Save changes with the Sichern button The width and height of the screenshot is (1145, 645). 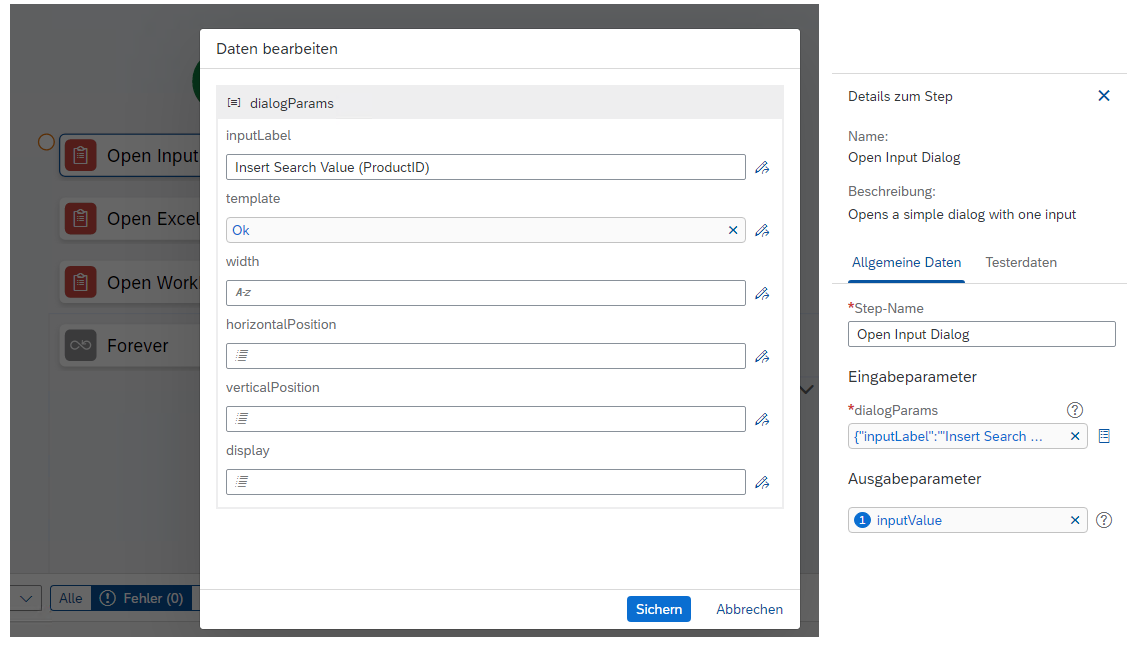point(659,609)
